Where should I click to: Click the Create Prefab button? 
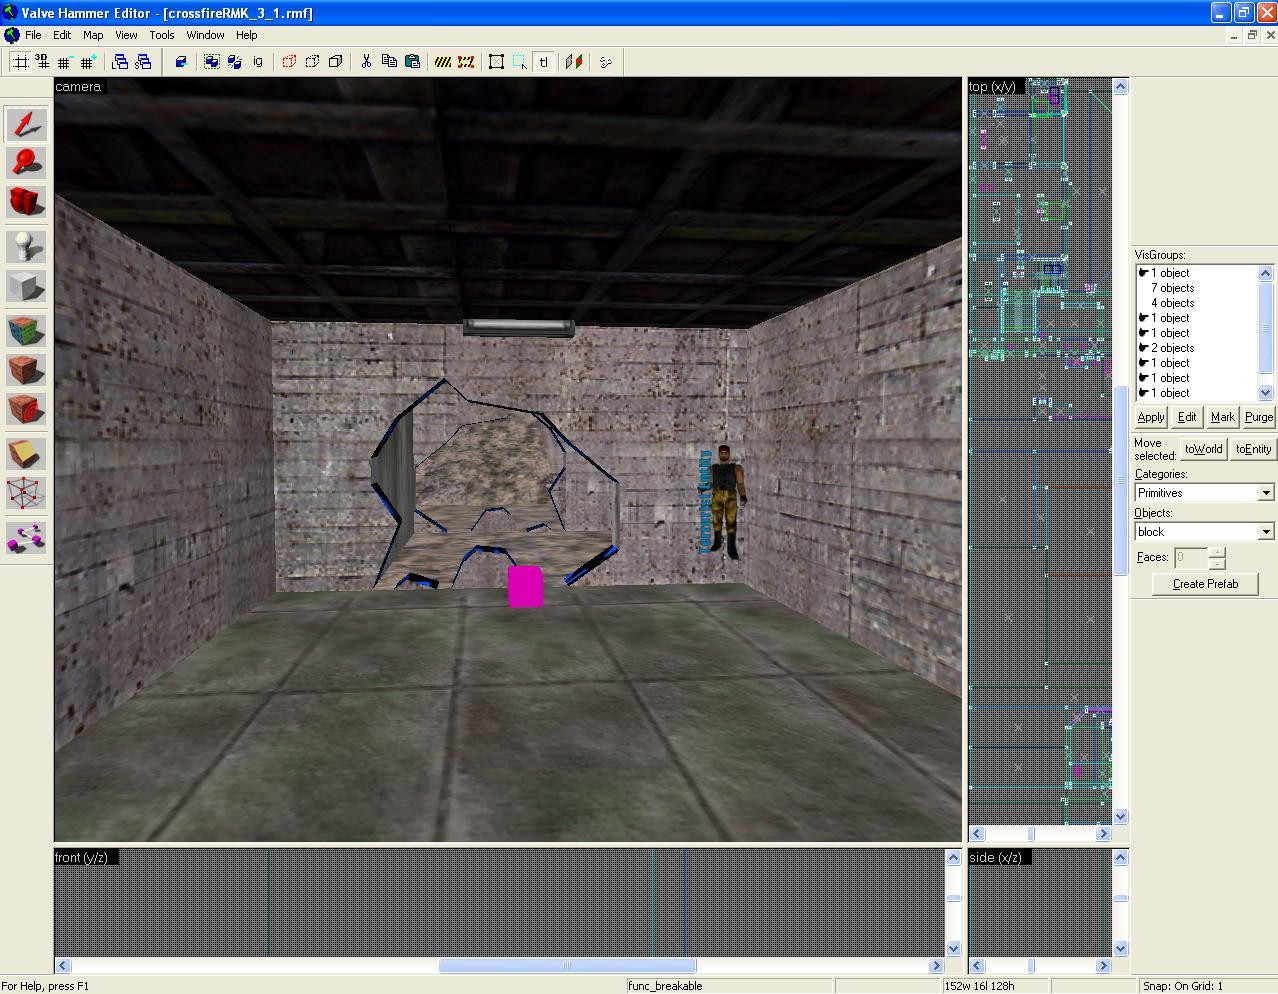1204,584
